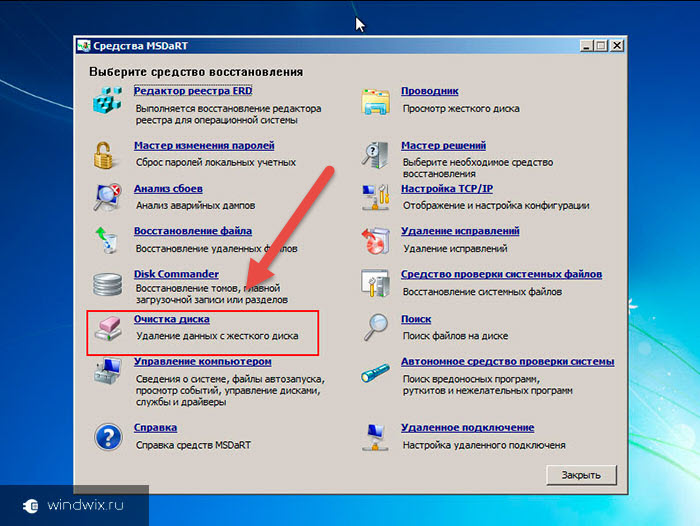Click the MSDaRT title bar system icon
Viewport: 700px width, 526px height.
pos(84,46)
